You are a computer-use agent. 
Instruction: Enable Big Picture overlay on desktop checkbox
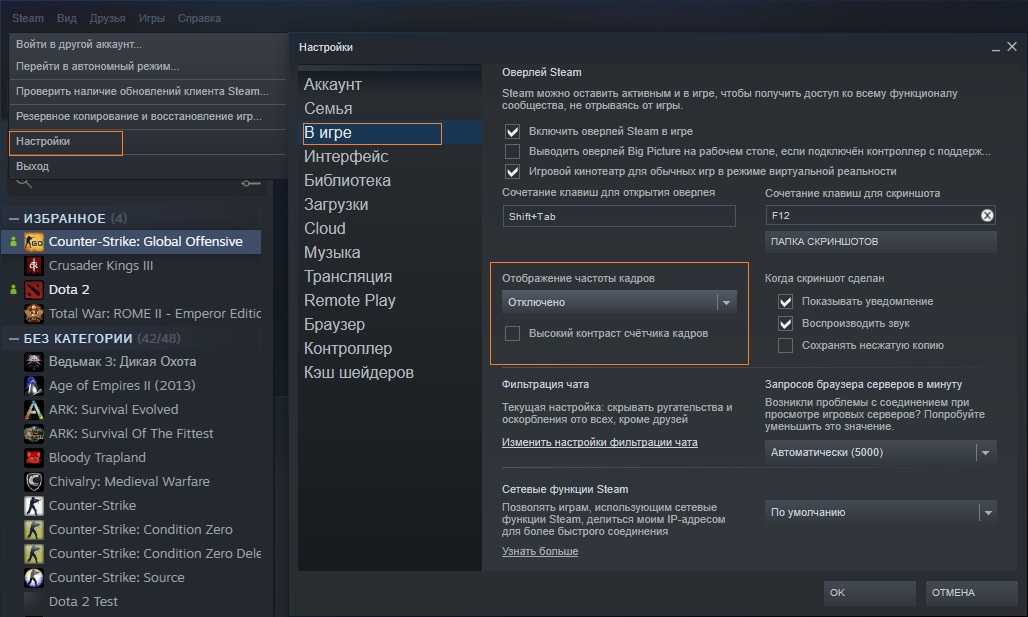click(513, 151)
